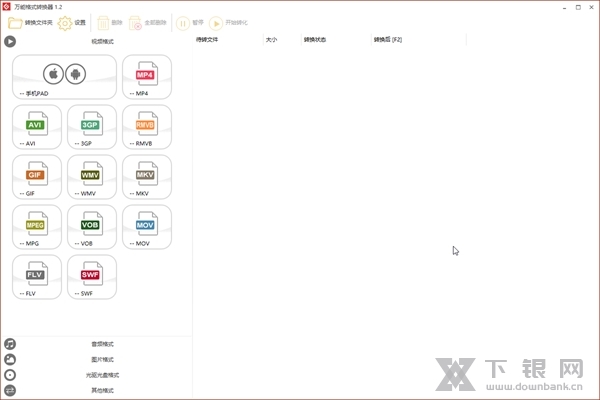The width and height of the screenshot is (600, 400).
Task: Click the file name column header
Action: pyautogui.click(x=228, y=39)
